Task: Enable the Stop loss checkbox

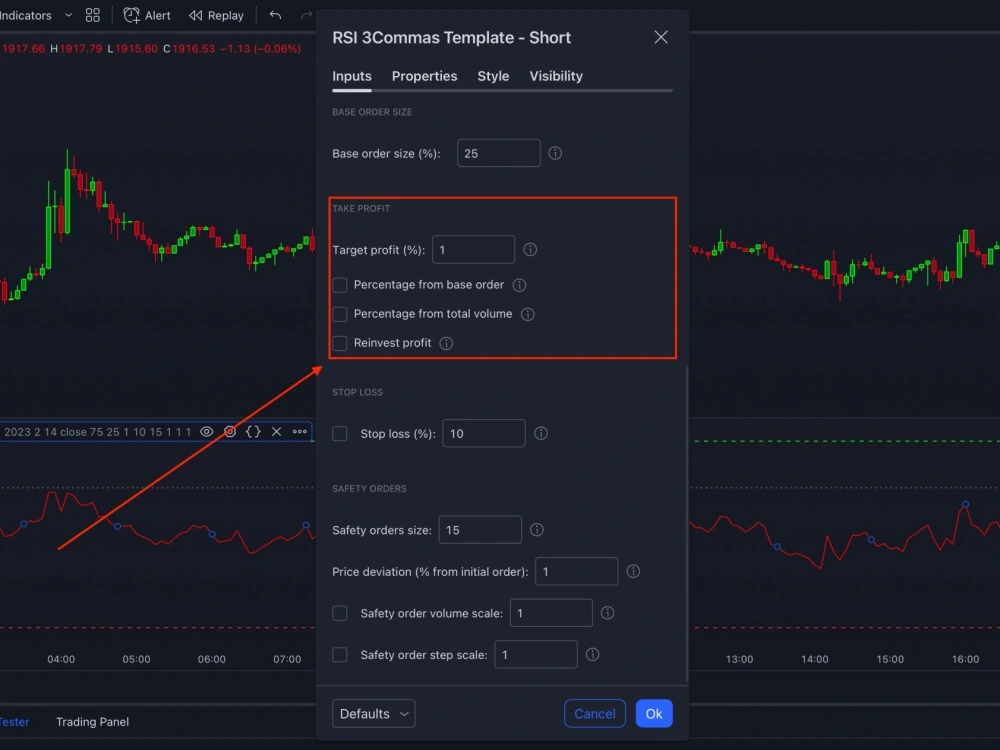Action: 340,434
